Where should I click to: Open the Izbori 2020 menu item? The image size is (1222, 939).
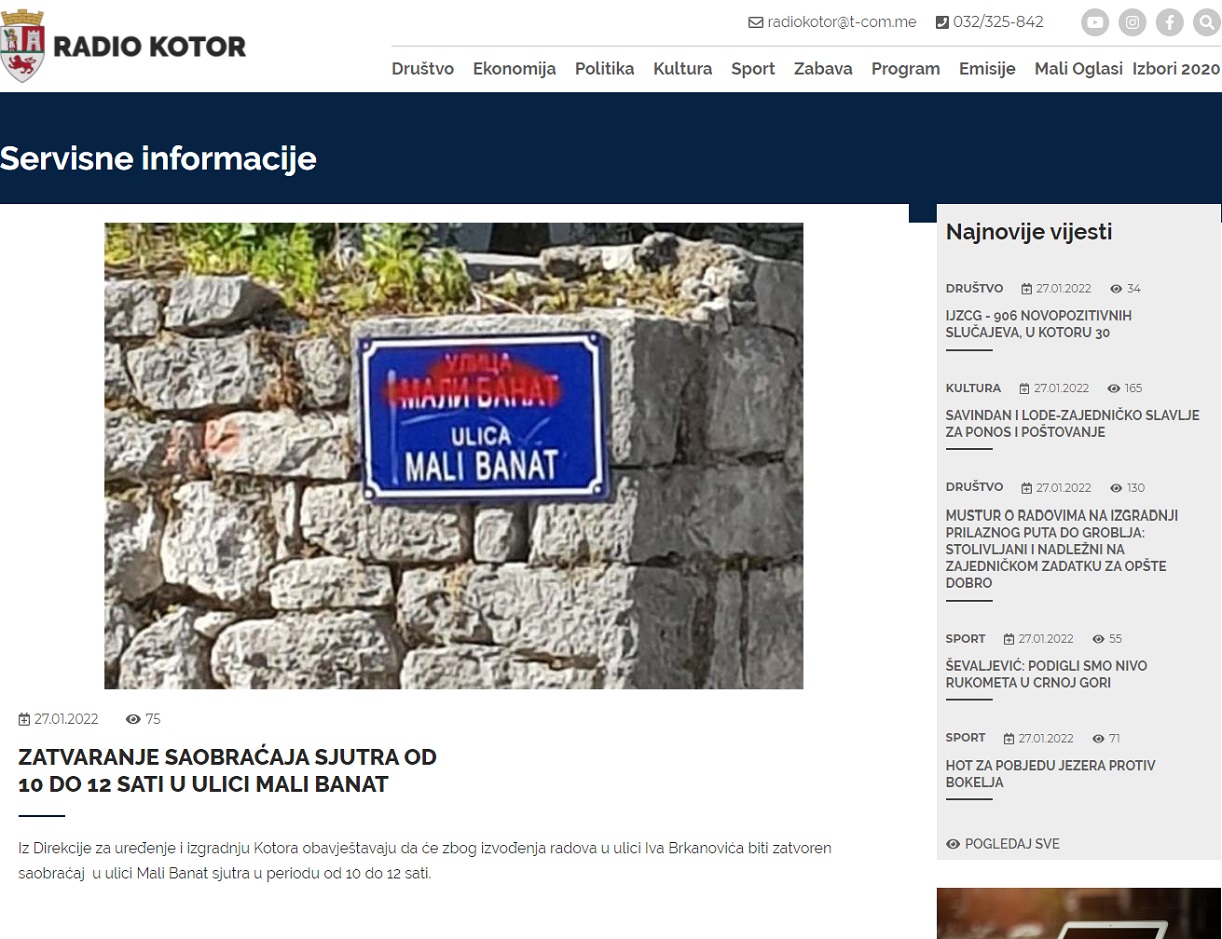click(x=1176, y=69)
